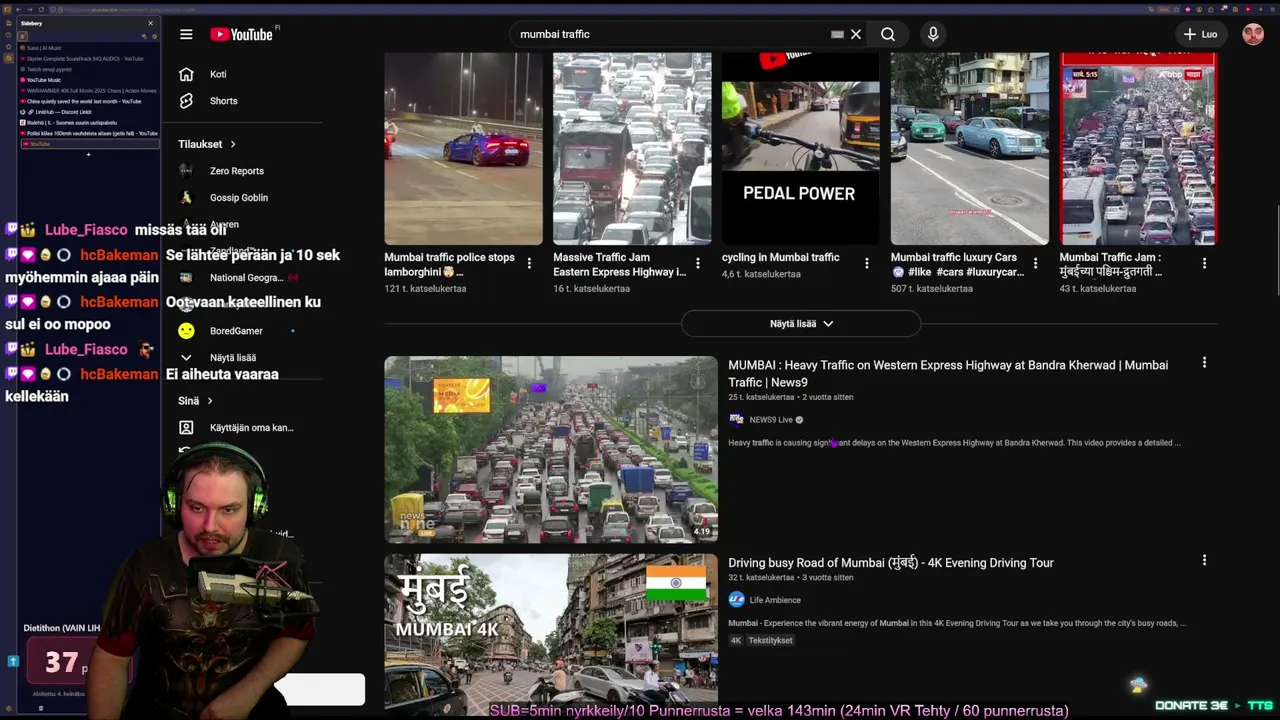Click the Gossip Goblin channel name
The height and width of the screenshot is (720, 1280).
239,198
